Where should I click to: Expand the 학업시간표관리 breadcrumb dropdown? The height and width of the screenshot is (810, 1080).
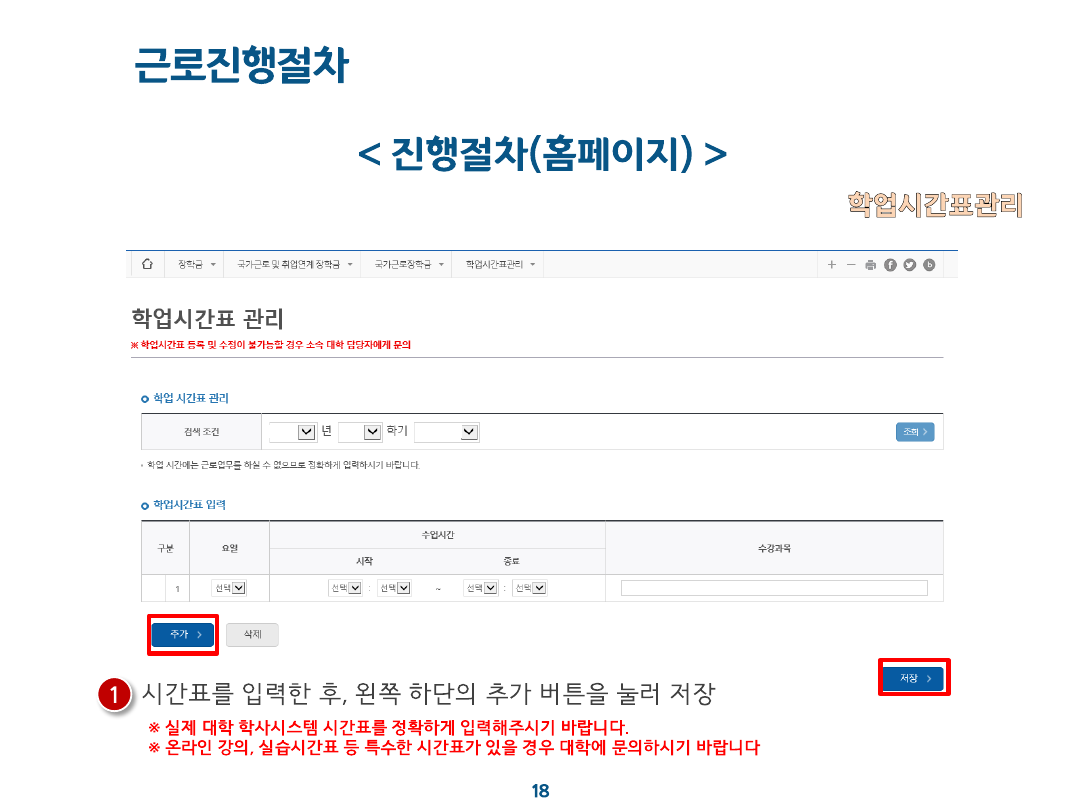coord(499,265)
